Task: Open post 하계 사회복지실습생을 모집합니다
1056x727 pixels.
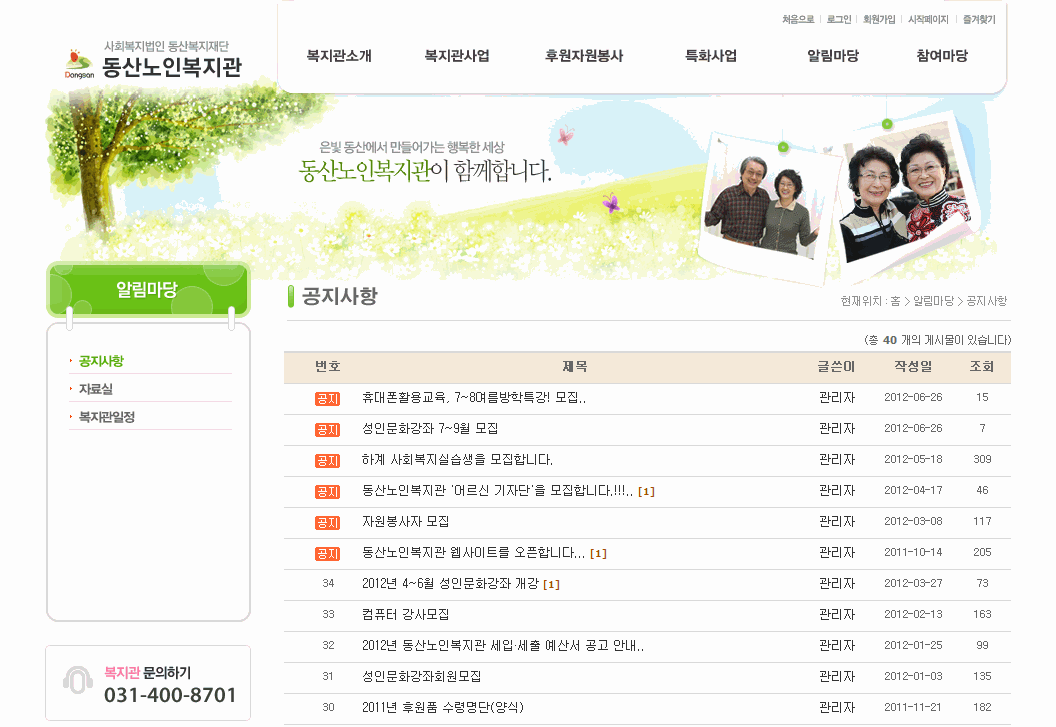Action: [x=457, y=460]
